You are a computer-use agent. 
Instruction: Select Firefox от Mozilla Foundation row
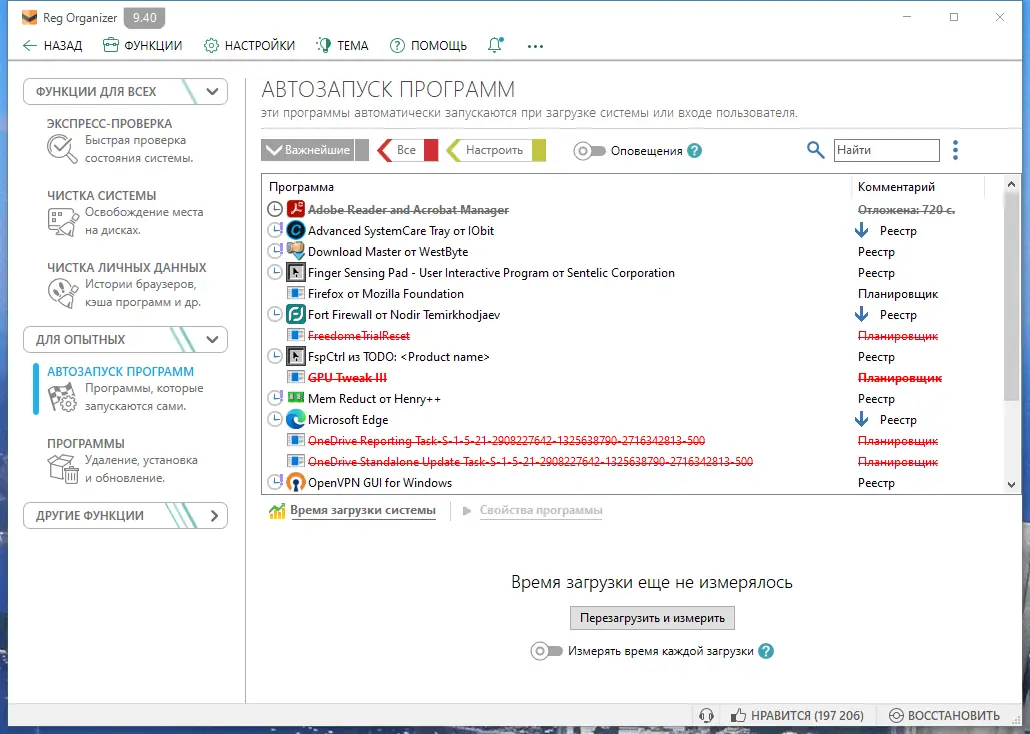(x=633, y=294)
